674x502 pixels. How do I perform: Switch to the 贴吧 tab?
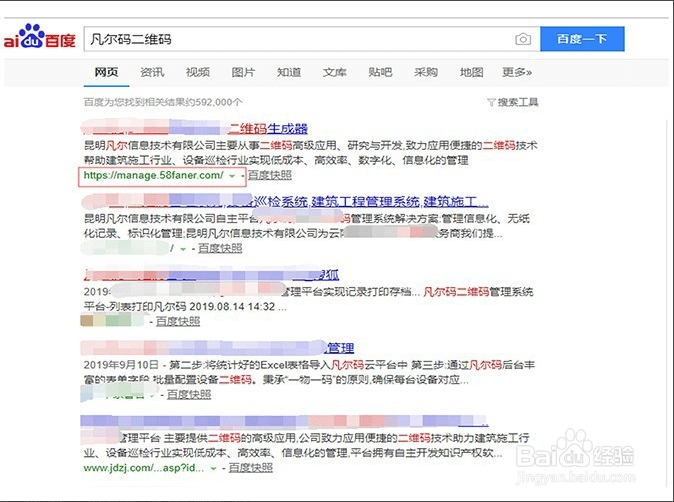[x=380, y=72]
